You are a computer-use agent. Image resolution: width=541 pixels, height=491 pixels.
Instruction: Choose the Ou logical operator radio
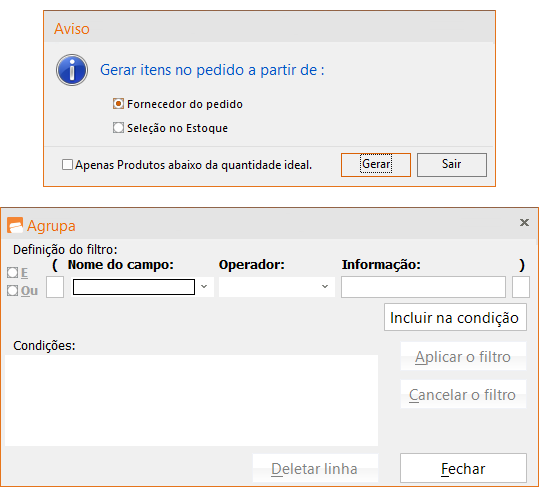point(12,291)
